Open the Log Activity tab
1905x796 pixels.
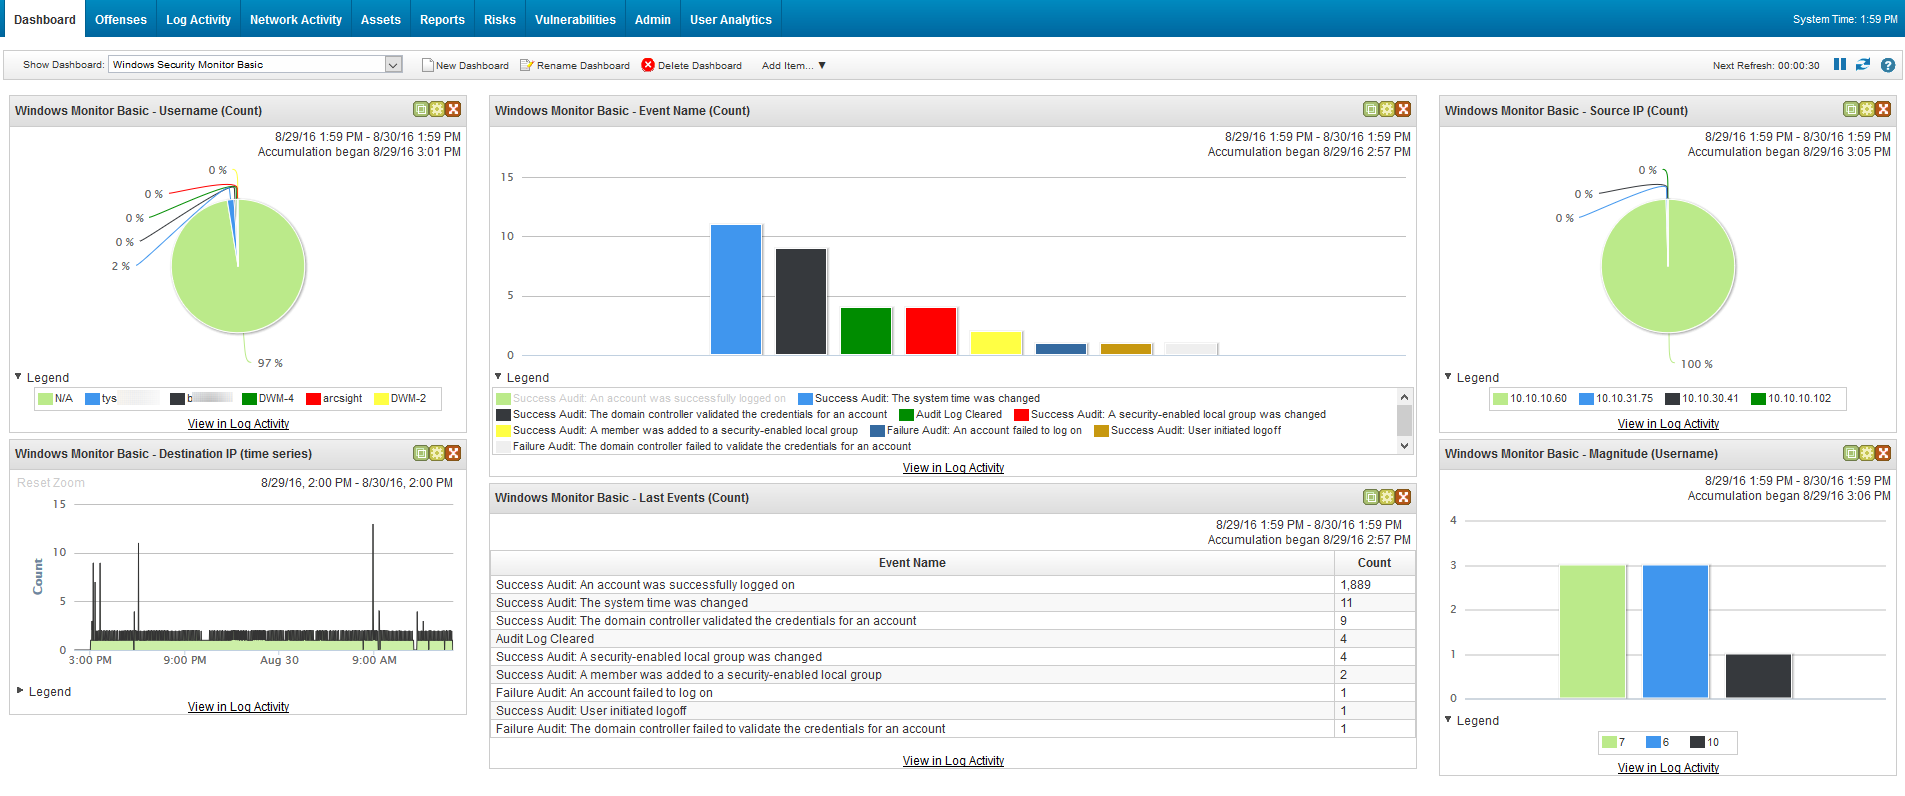198,19
